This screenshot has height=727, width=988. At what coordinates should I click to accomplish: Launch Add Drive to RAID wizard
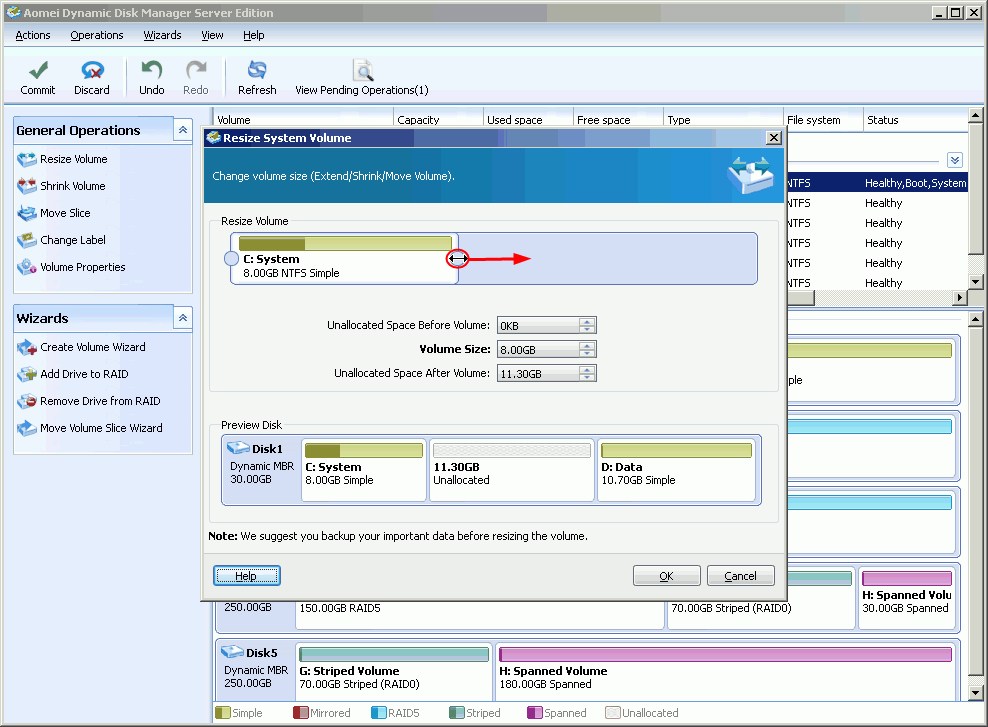point(84,375)
